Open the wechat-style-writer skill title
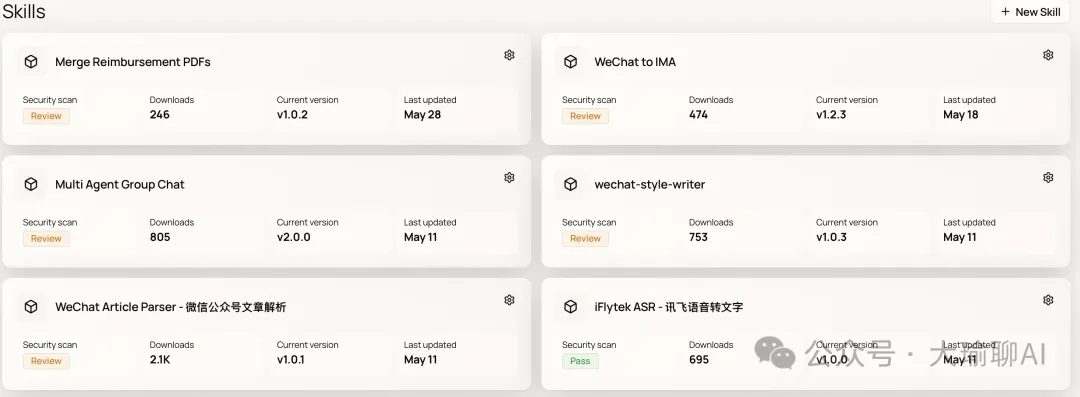1080x397 pixels. 650,185
